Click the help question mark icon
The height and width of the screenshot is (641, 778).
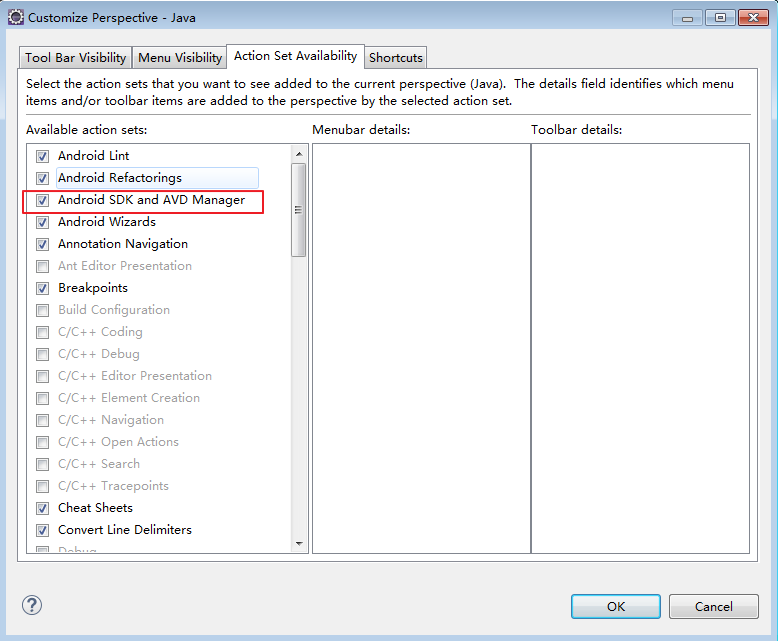pos(32,605)
